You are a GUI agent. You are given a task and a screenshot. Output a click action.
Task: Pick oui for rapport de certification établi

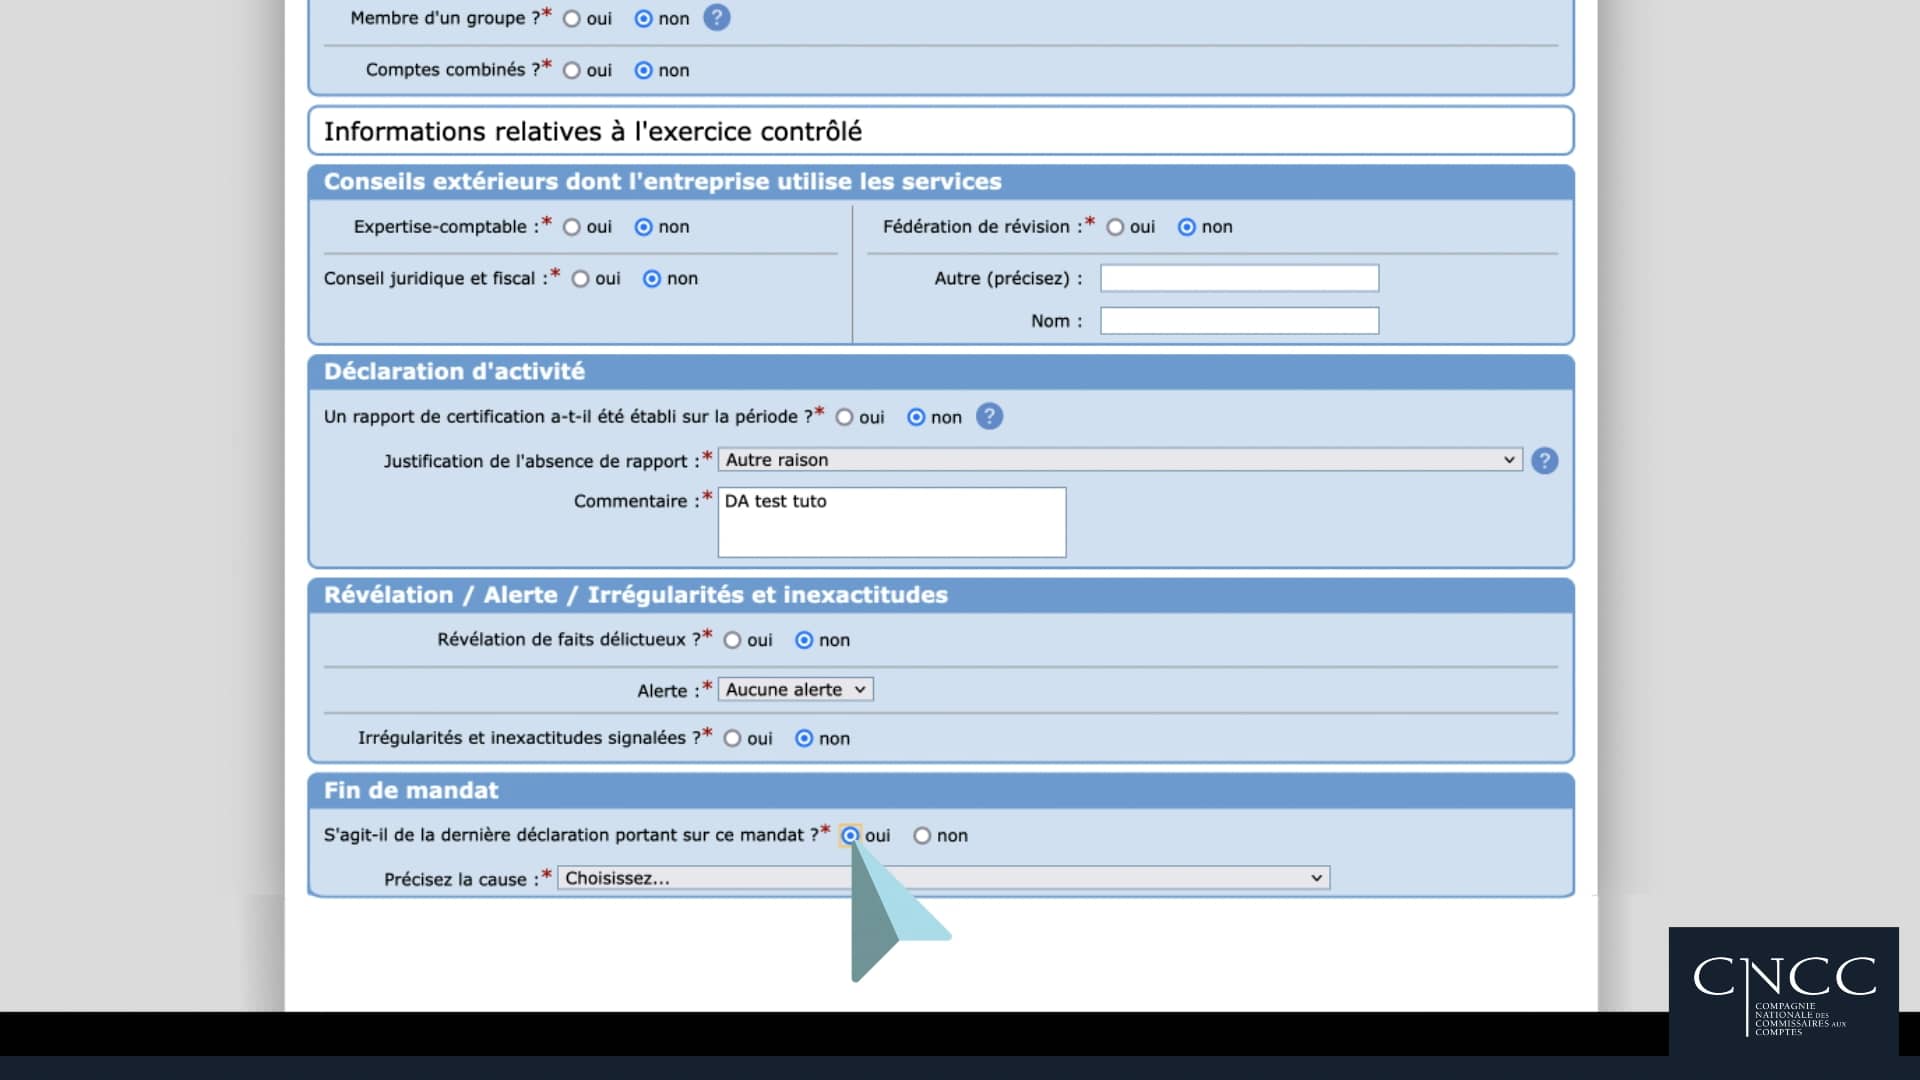[844, 417]
